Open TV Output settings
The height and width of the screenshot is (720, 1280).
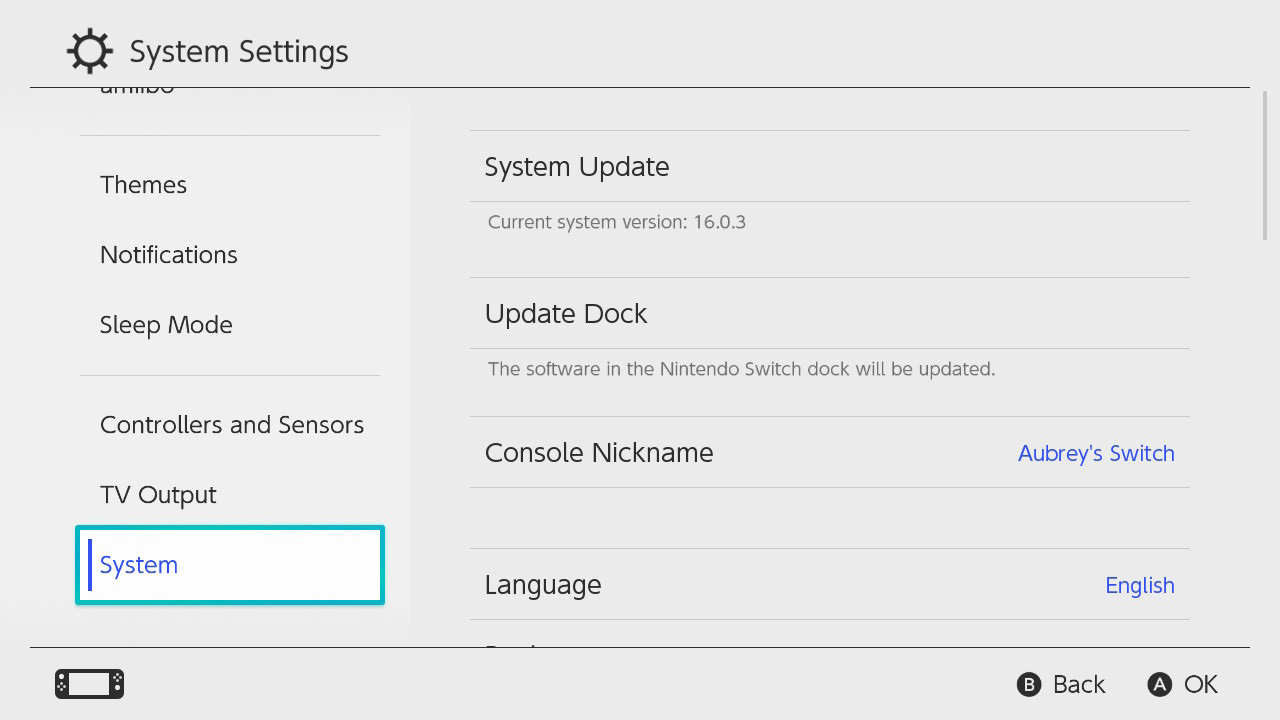pyautogui.click(x=158, y=495)
